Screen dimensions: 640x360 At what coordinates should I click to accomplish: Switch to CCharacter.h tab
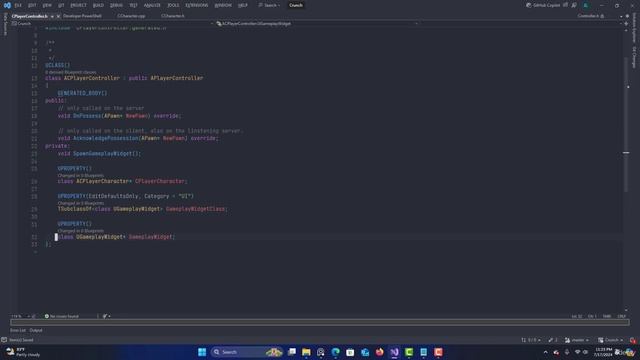[173, 16]
